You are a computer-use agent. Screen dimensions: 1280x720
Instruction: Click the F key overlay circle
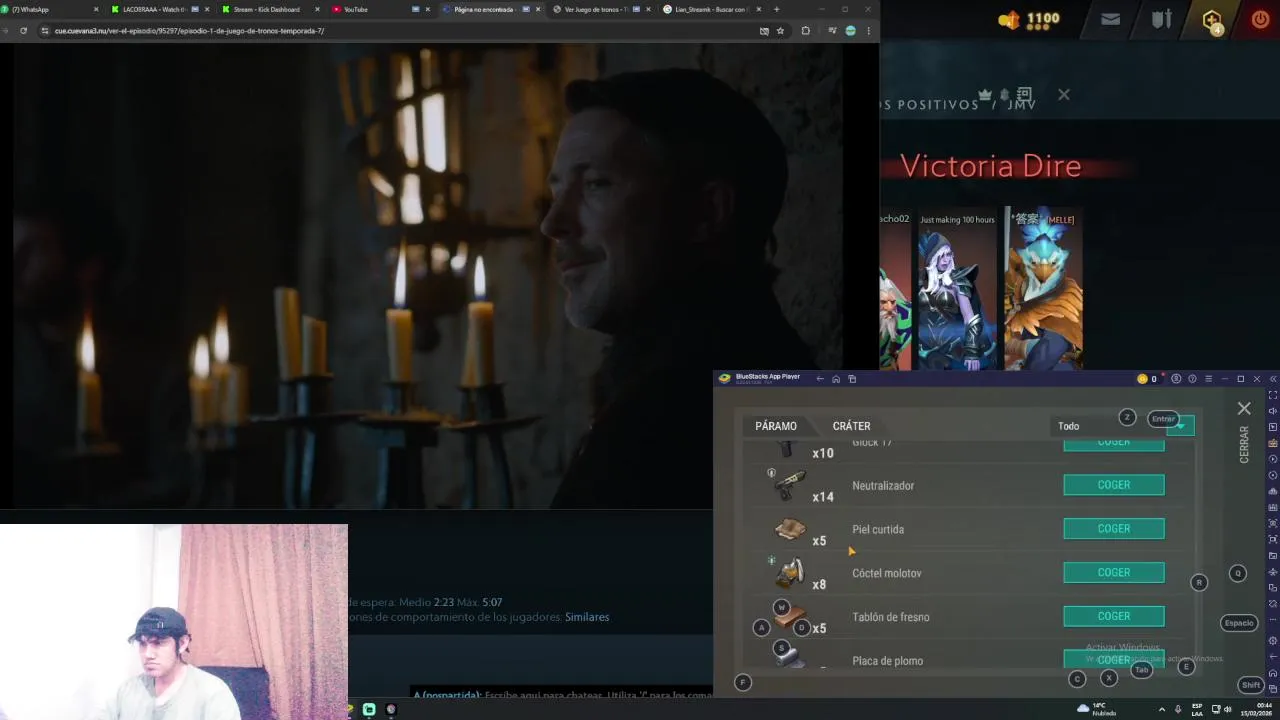[742, 682]
